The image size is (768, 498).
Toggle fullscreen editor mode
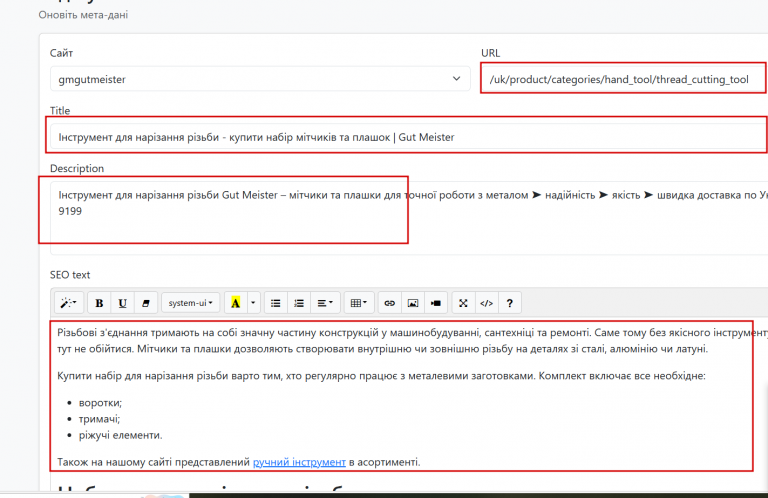click(x=463, y=303)
